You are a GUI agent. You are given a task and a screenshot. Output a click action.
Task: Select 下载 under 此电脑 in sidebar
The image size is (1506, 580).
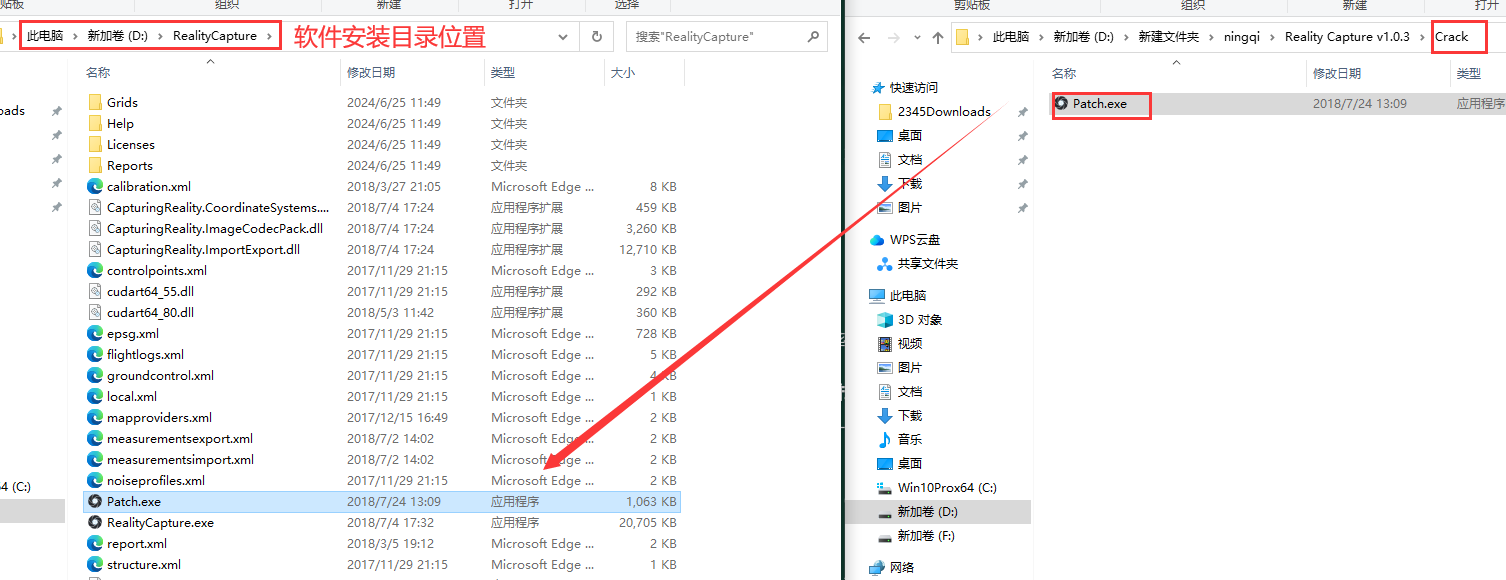910,415
